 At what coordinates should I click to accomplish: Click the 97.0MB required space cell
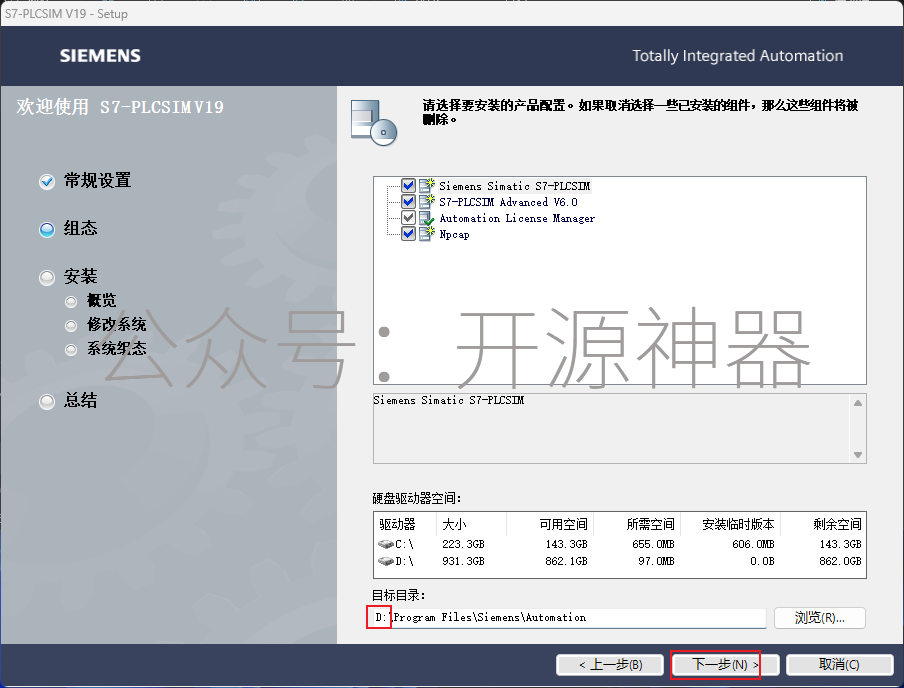(656, 561)
